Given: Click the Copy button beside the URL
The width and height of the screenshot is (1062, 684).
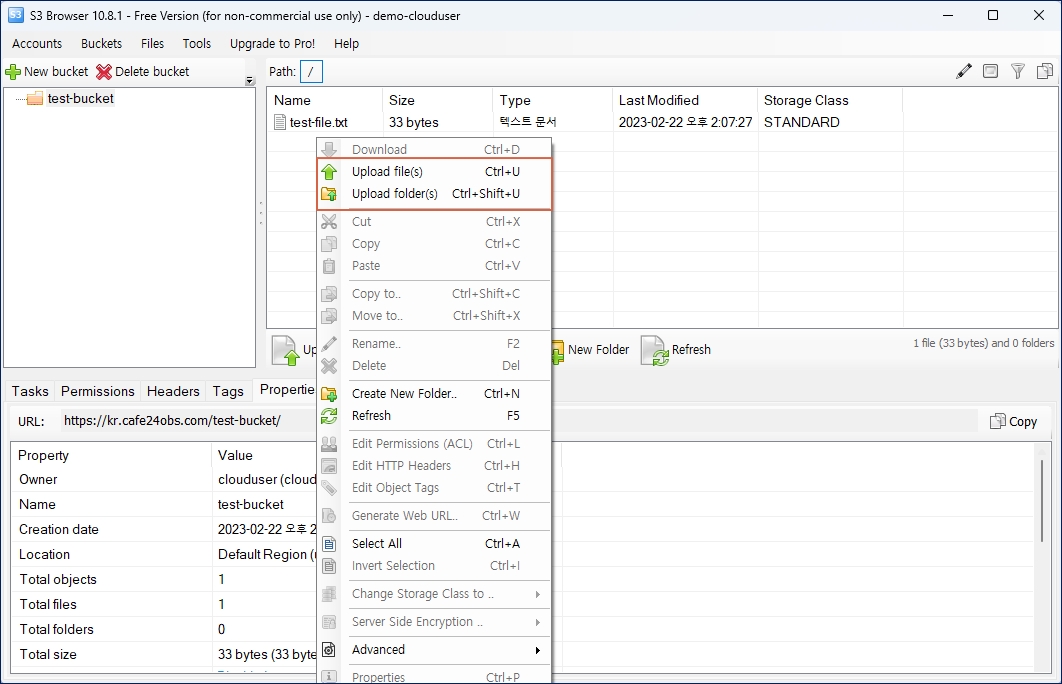Looking at the screenshot, I should click(x=1013, y=422).
